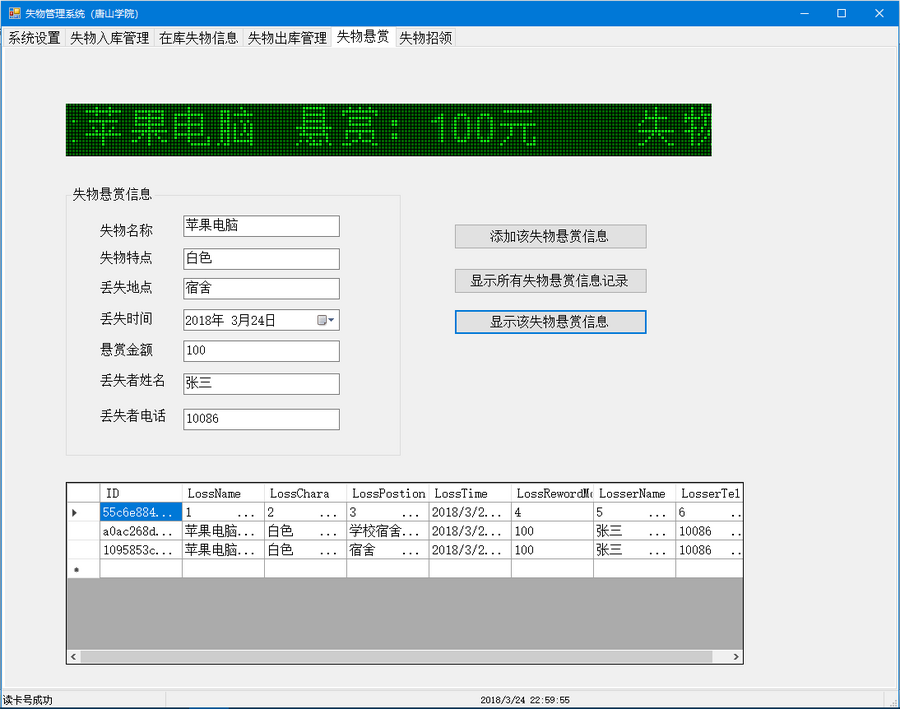Click the 添加该失物悬赏信息 button
This screenshot has width=900, height=709.
[x=550, y=237]
